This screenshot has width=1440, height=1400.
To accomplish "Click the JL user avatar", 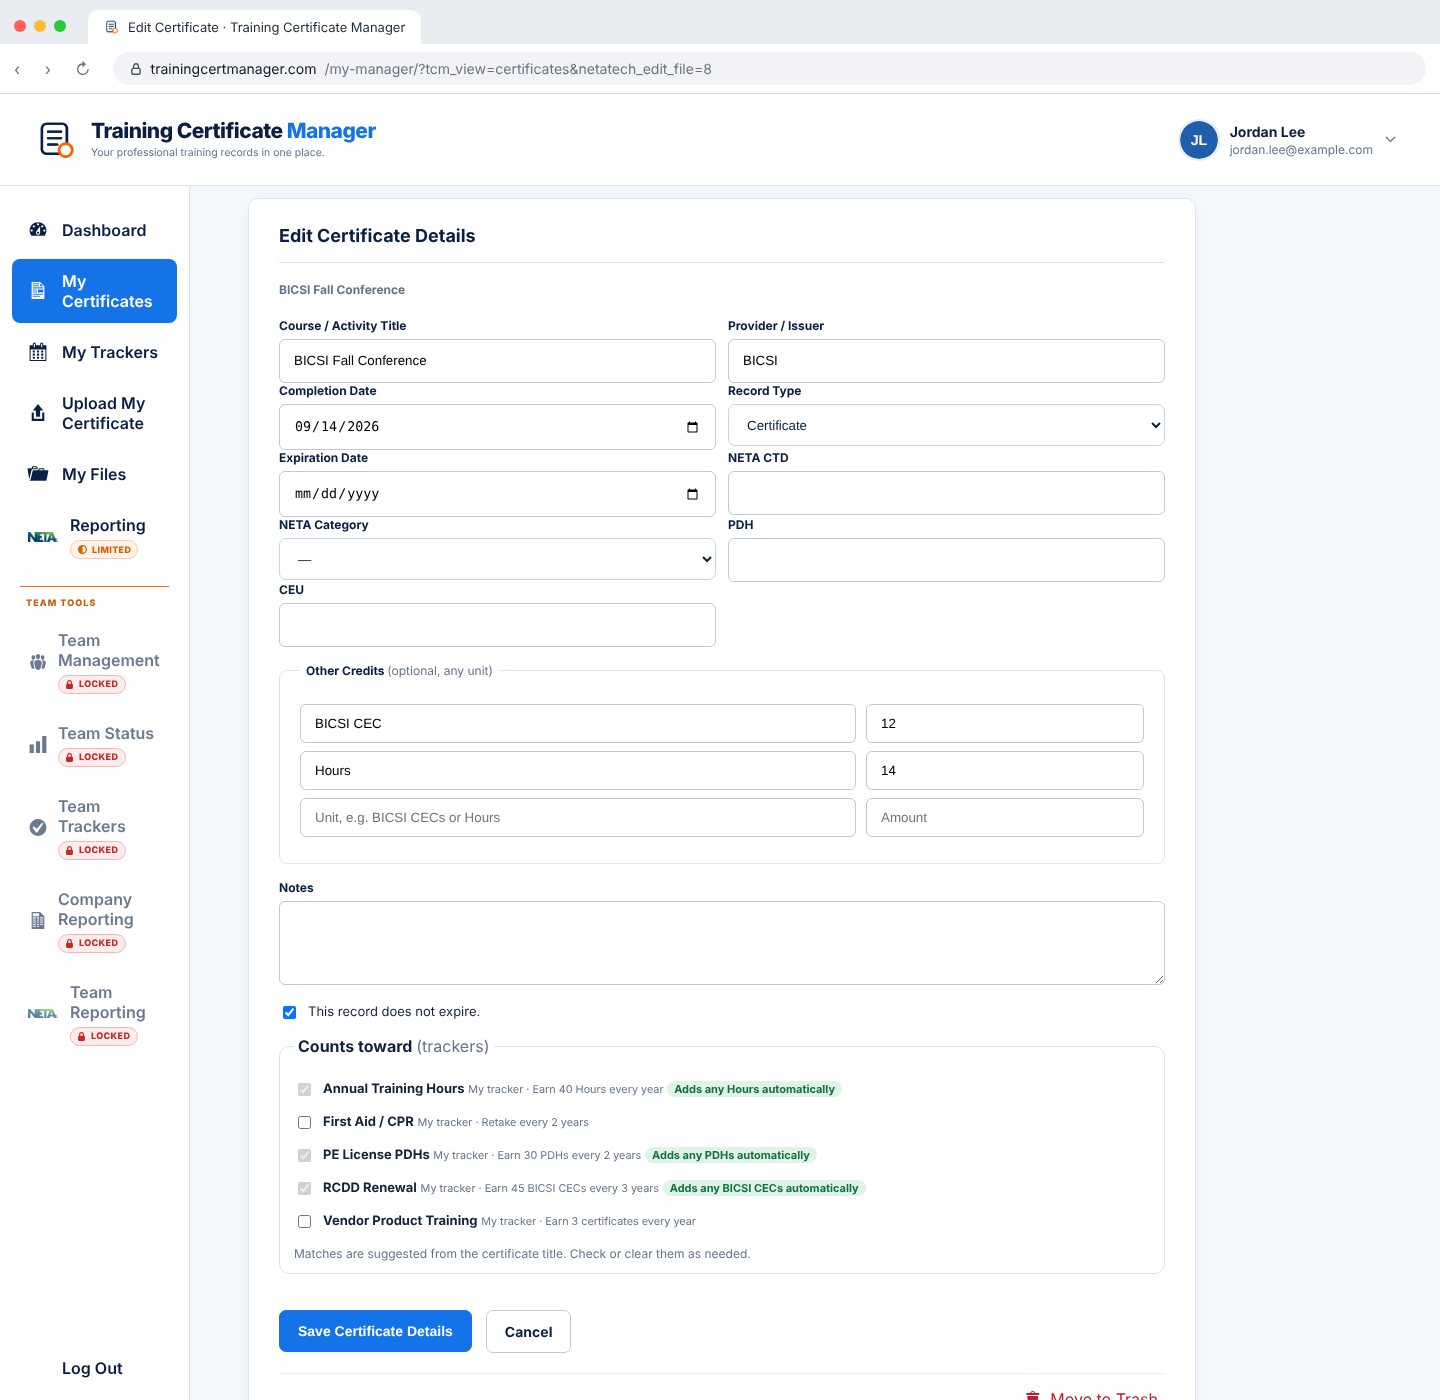I will 1198,140.
